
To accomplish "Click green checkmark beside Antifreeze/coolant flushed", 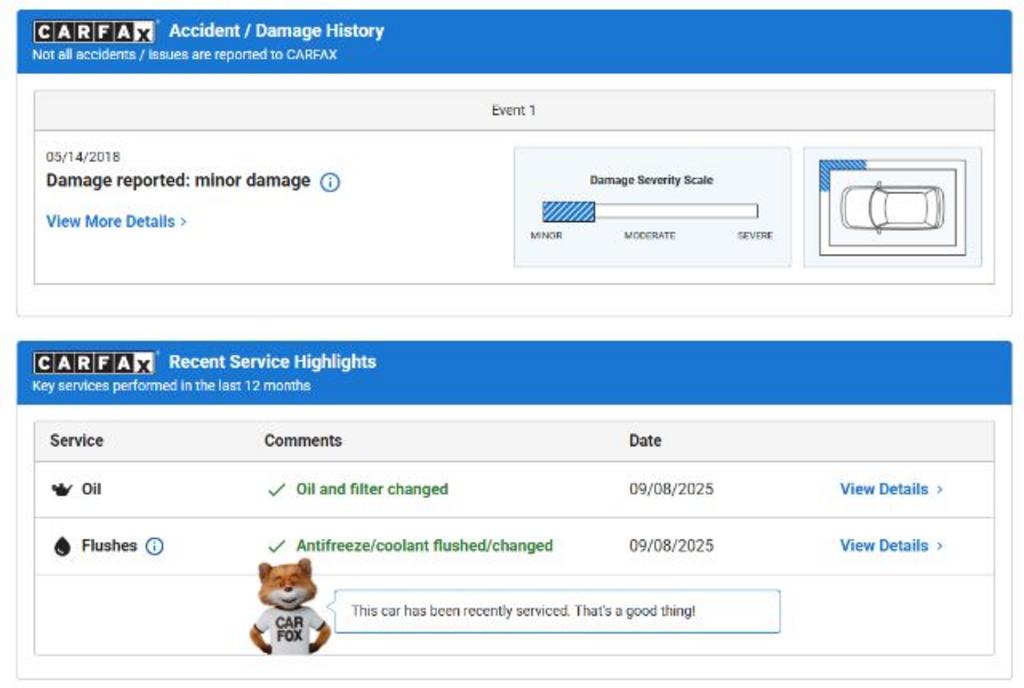I will point(277,547).
